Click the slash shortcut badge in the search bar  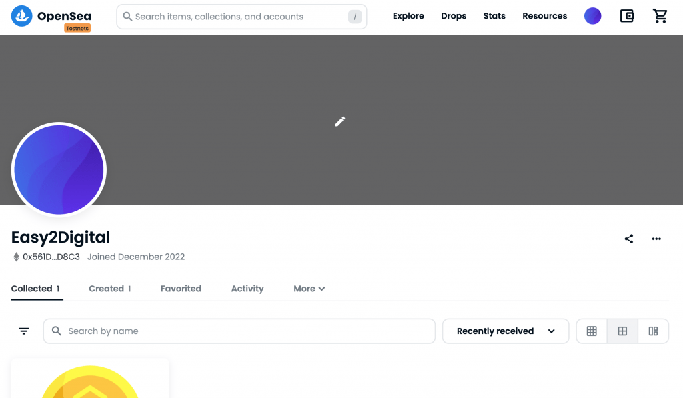pyautogui.click(x=355, y=17)
